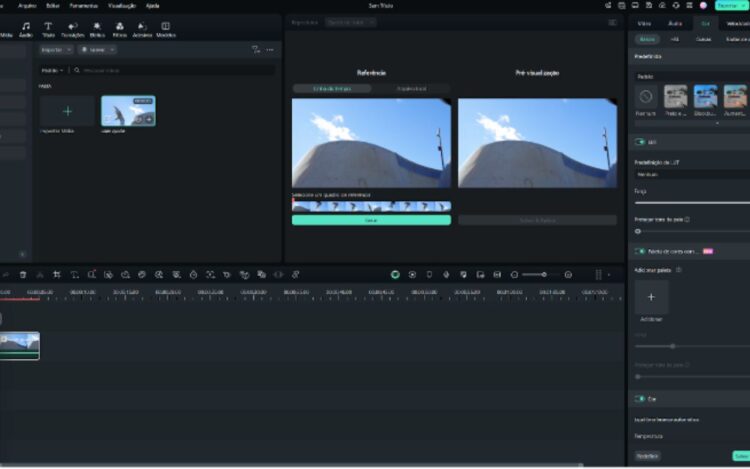This screenshot has height=469, width=750.
Task: Toggle the Paleta de cores com IA switch
Action: [640, 251]
